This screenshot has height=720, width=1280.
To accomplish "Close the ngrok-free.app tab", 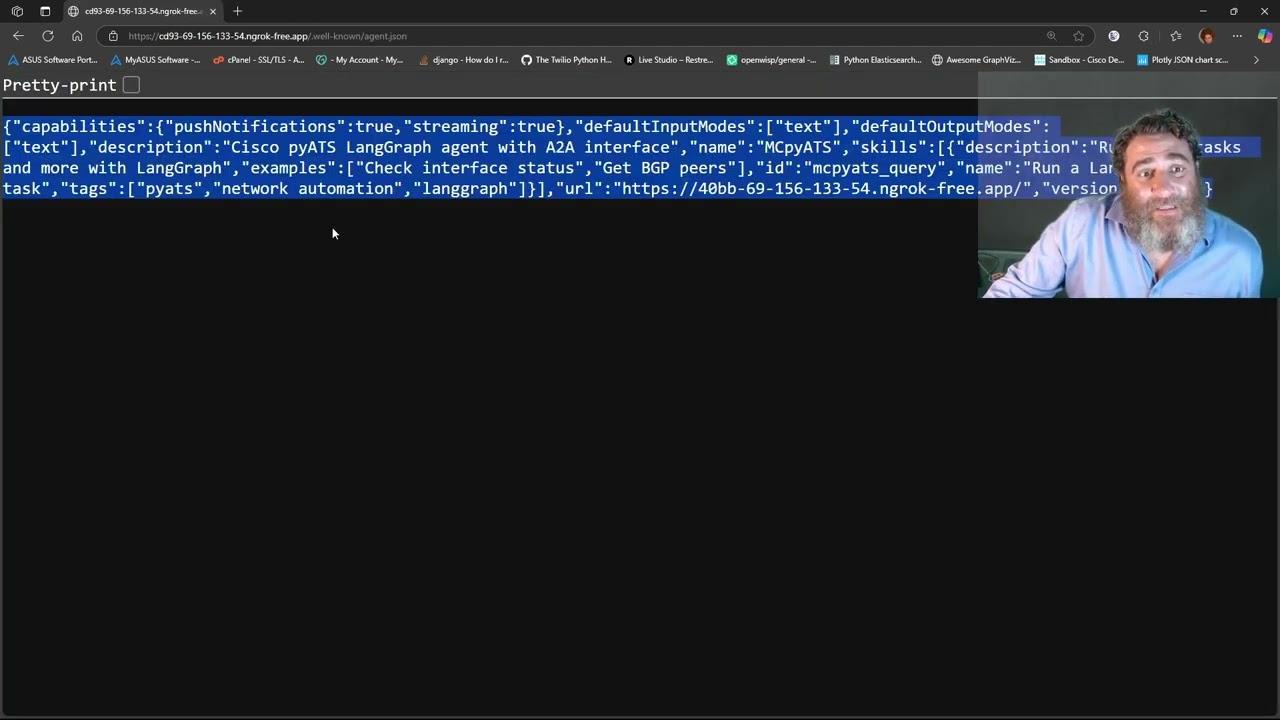I will pos(212,11).
